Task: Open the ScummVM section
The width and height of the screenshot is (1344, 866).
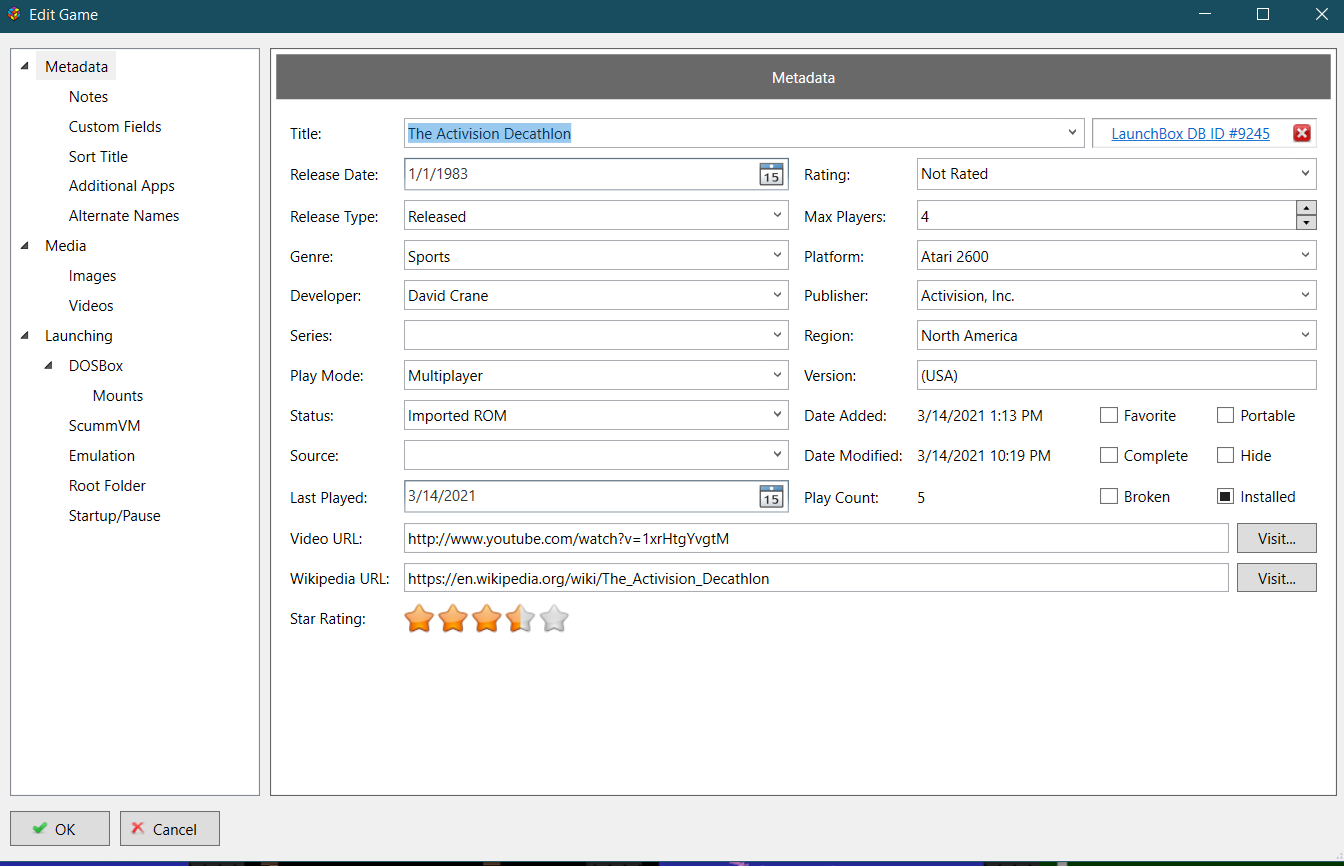Action: click(104, 426)
